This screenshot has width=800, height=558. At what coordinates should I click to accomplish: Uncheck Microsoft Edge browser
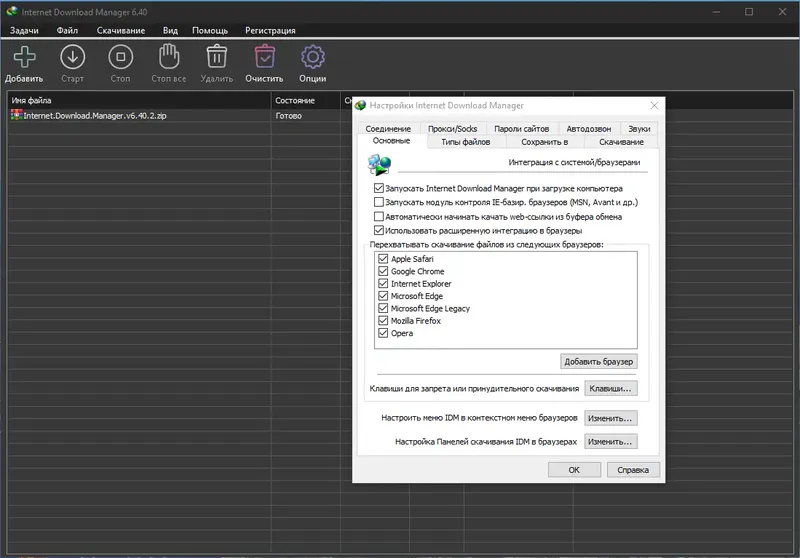[x=383, y=295]
